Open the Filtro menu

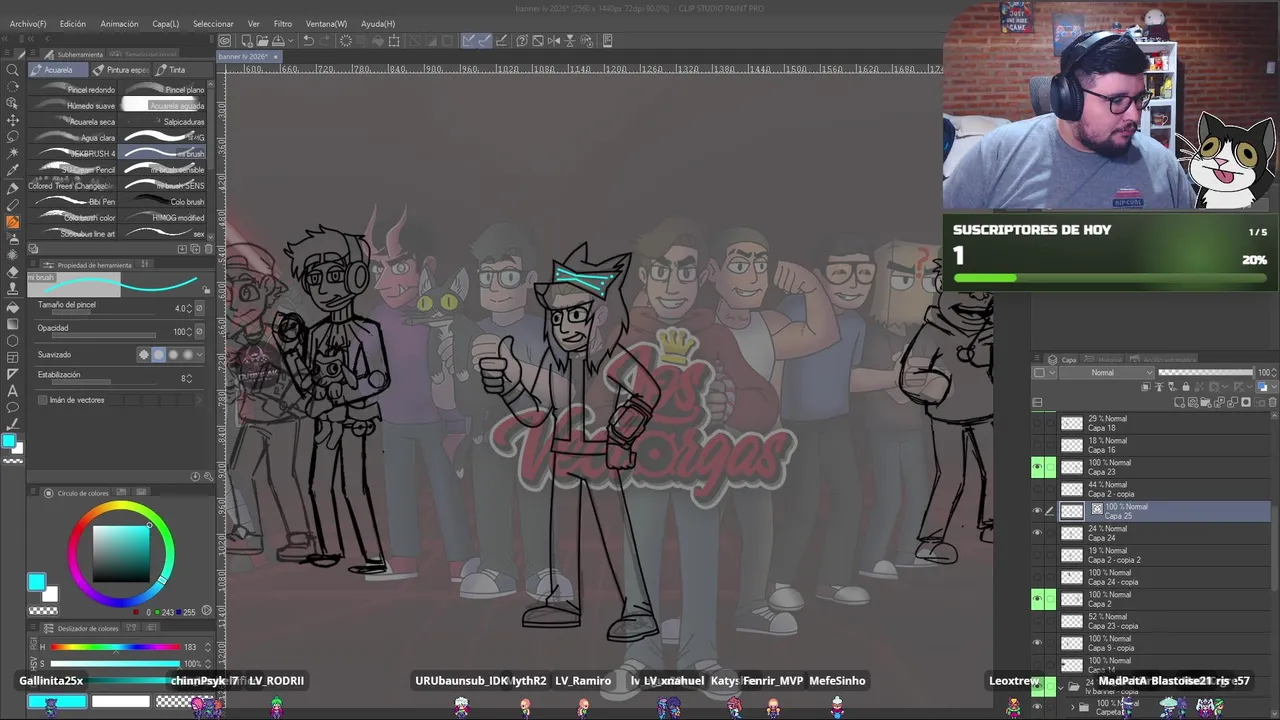pyautogui.click(x=283, y=23)
